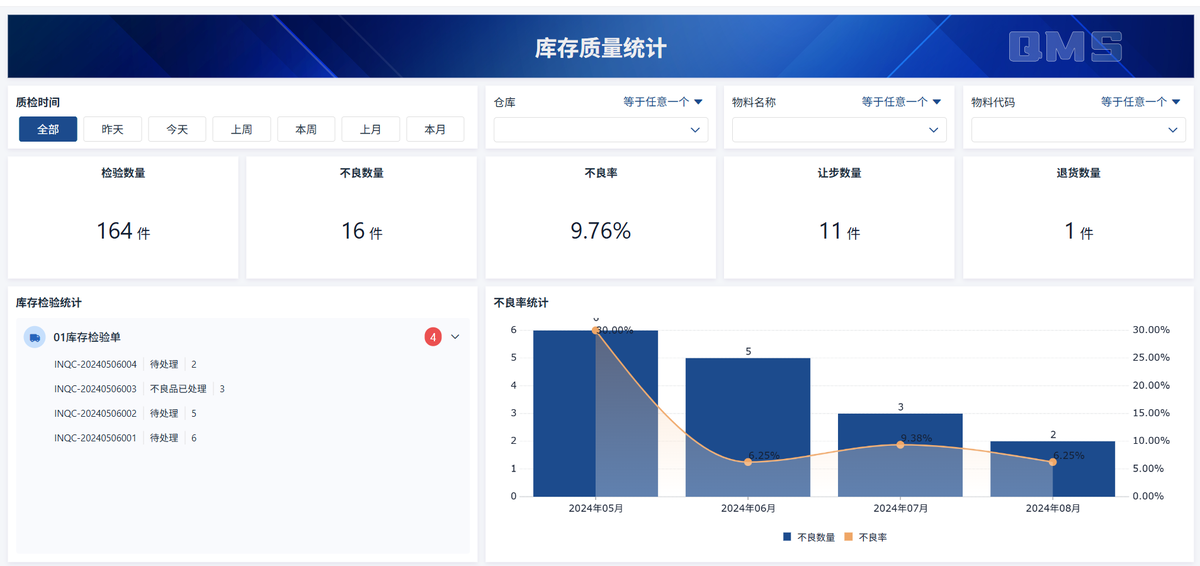Open 物料代码 condition dropdown 等于任意一个
The image size is (1200, 566).
[1141, 101]
